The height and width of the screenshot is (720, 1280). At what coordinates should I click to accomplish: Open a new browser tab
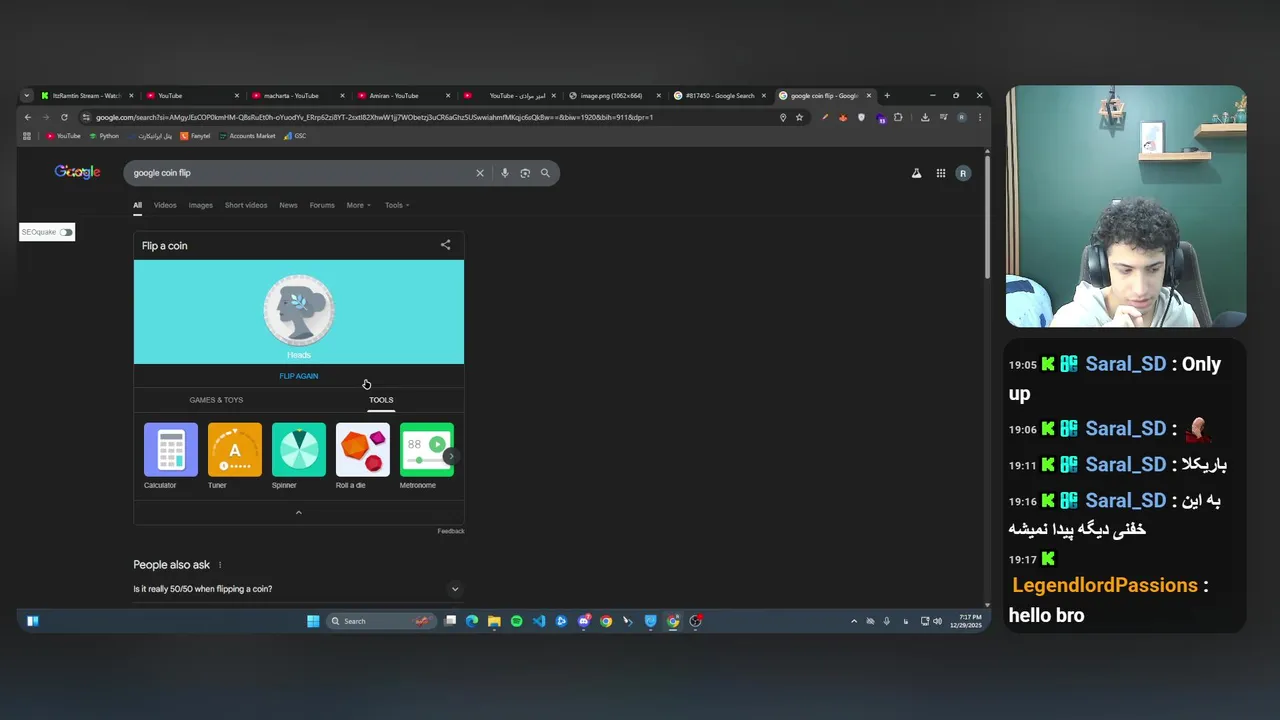pyautogui.click(x=887, y=96)
